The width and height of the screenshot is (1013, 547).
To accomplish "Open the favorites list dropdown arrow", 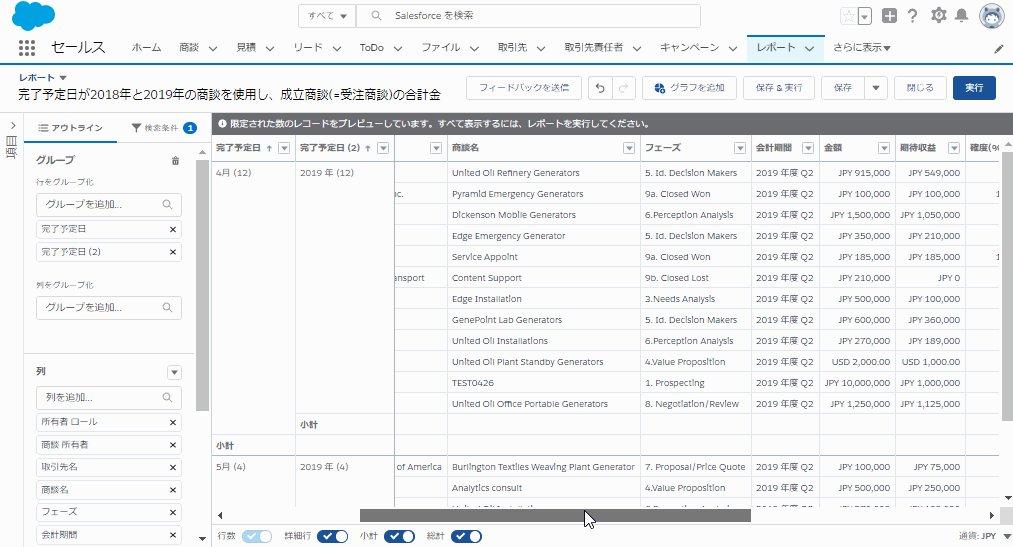I will [x=864, y=16].
